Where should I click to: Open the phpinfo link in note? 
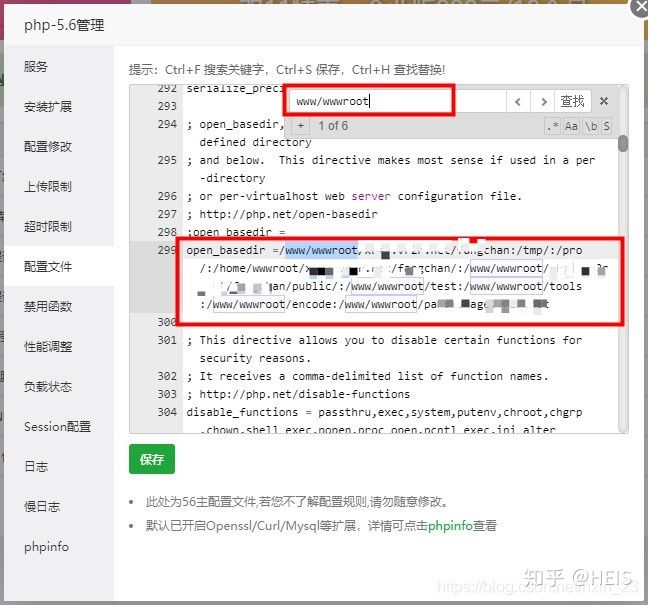click(450, 526)
